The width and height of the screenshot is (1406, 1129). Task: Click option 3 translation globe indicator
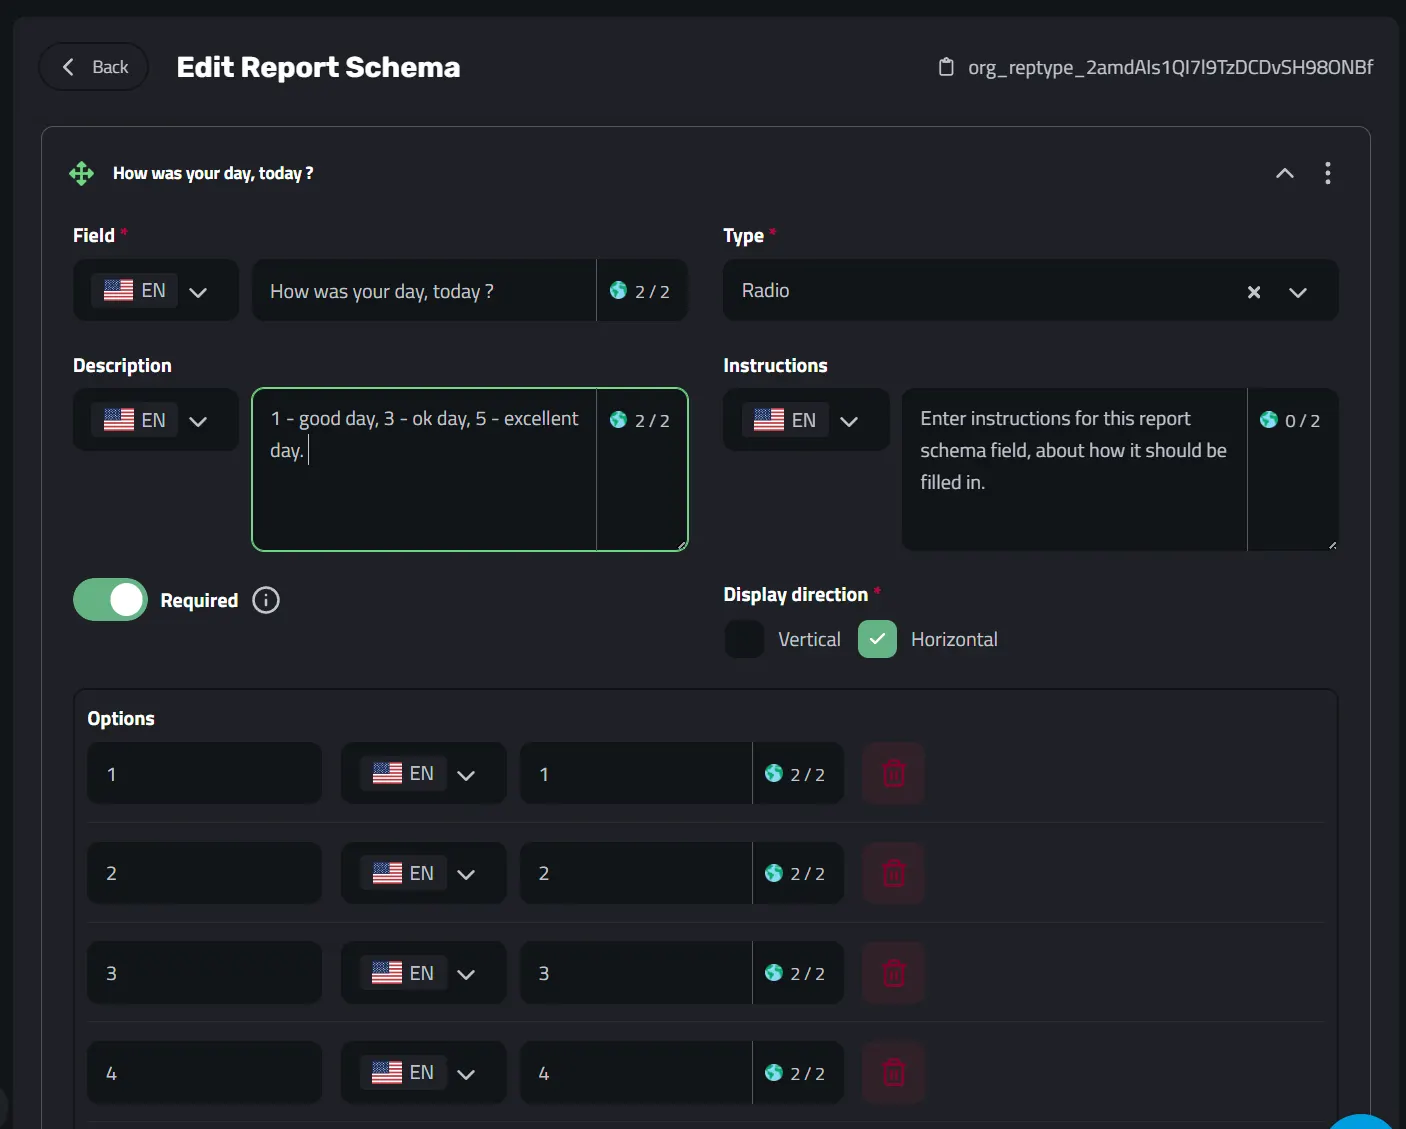[x=796, y=973]
